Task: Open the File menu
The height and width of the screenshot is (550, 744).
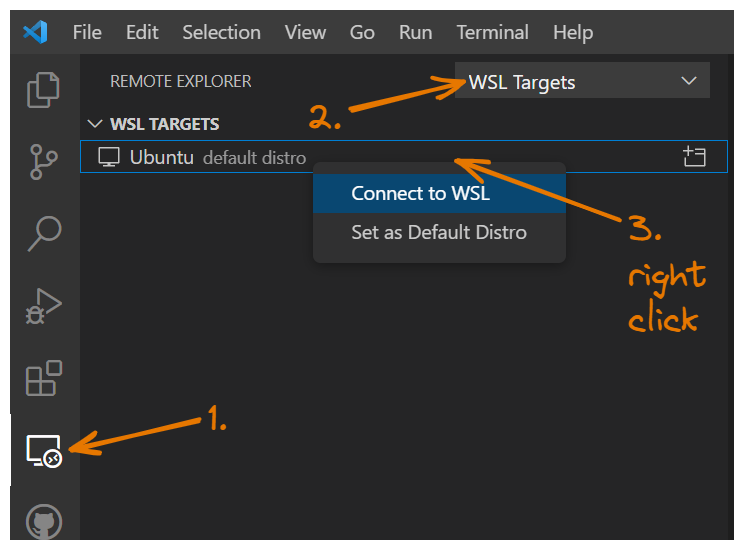Action: click(x=87, y=32)
